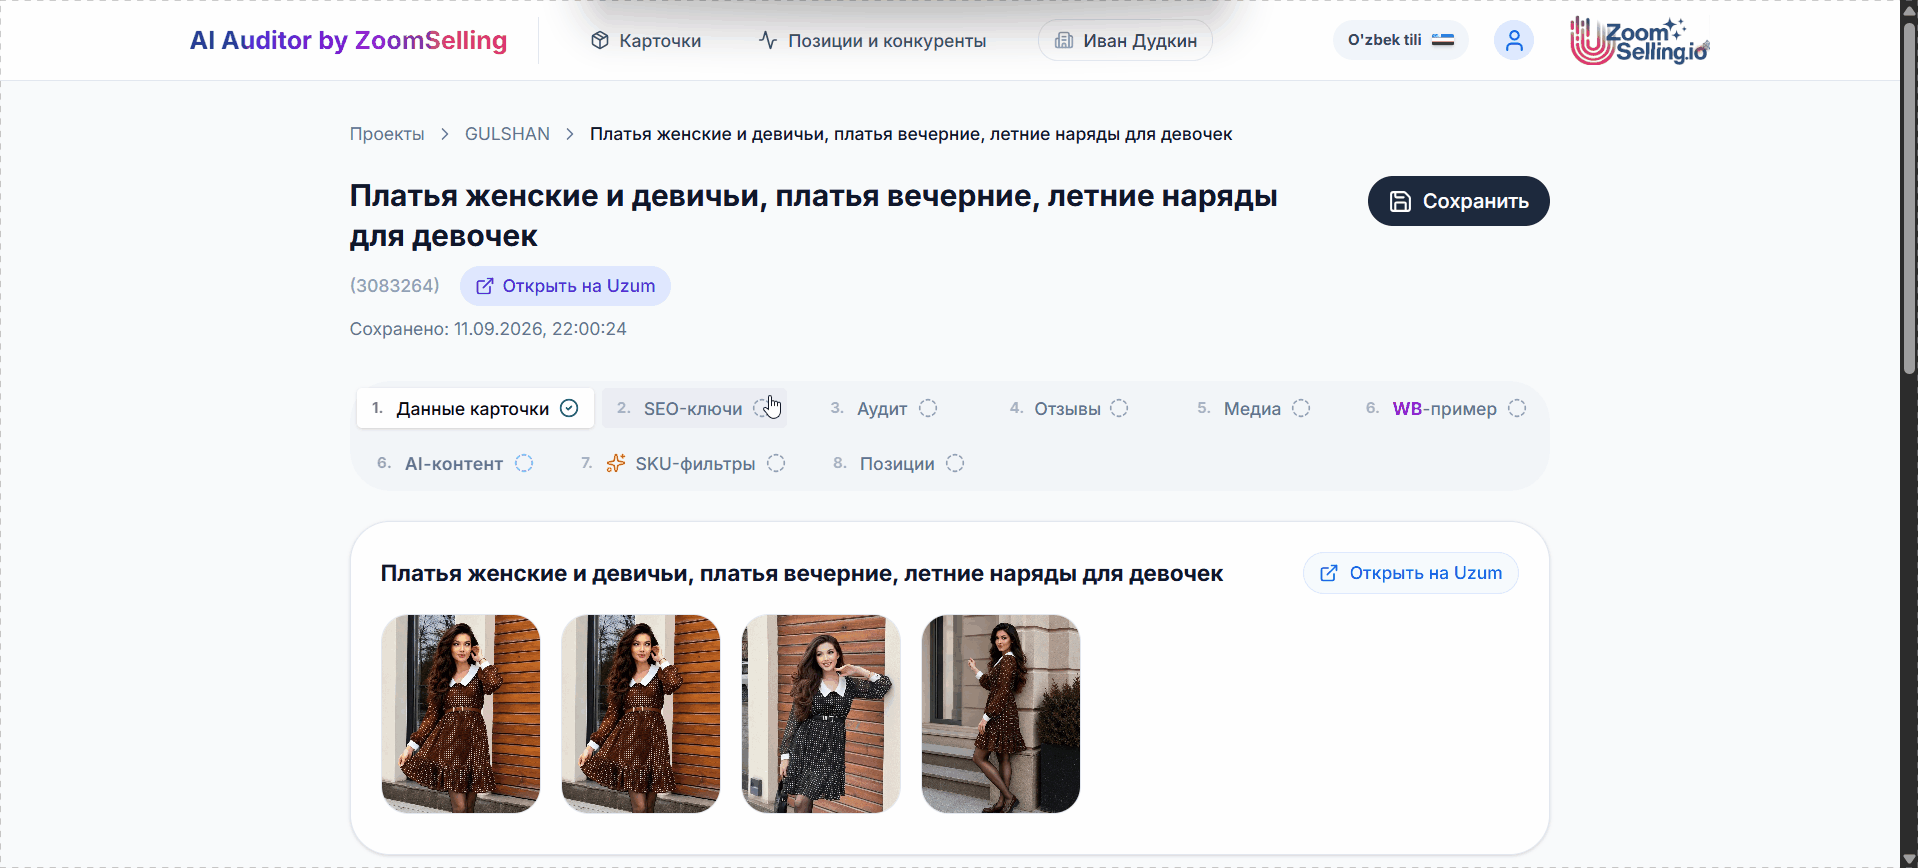Image resolution: width=1918 pixels, height=868 pixels.
Task: Switch to the Аудит tab
Action: [x=883, y=408]
